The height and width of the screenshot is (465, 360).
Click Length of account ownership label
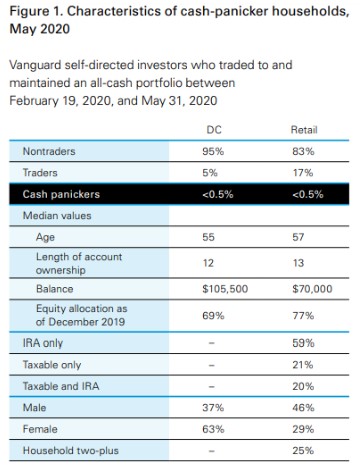(x=79, y=263)
